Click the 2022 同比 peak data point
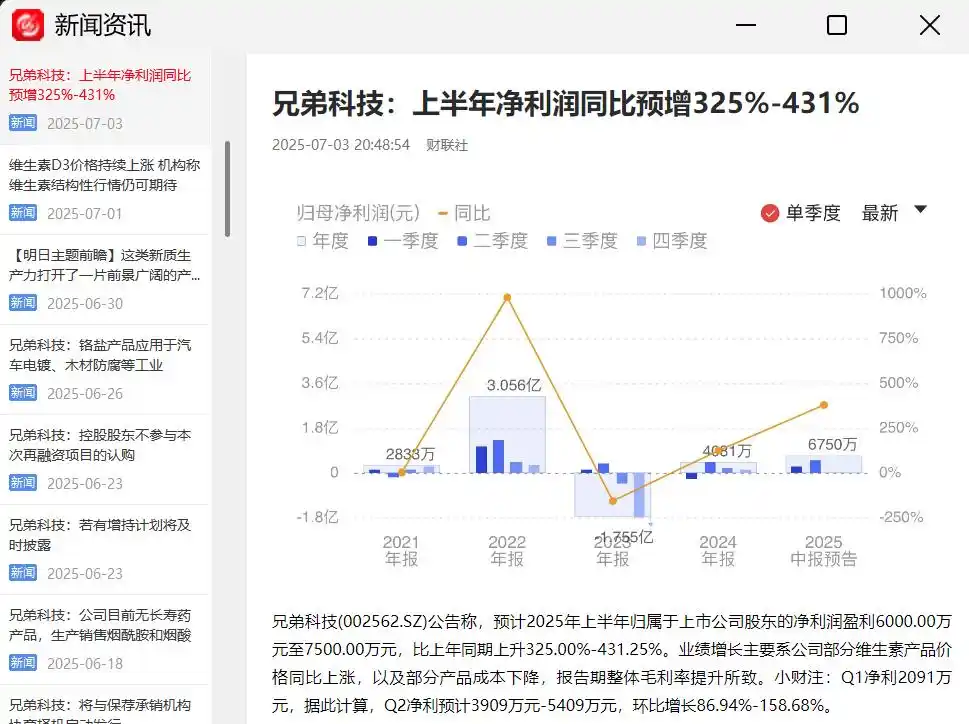The width and height of the screenshot is (969, 724). (507, 298)
